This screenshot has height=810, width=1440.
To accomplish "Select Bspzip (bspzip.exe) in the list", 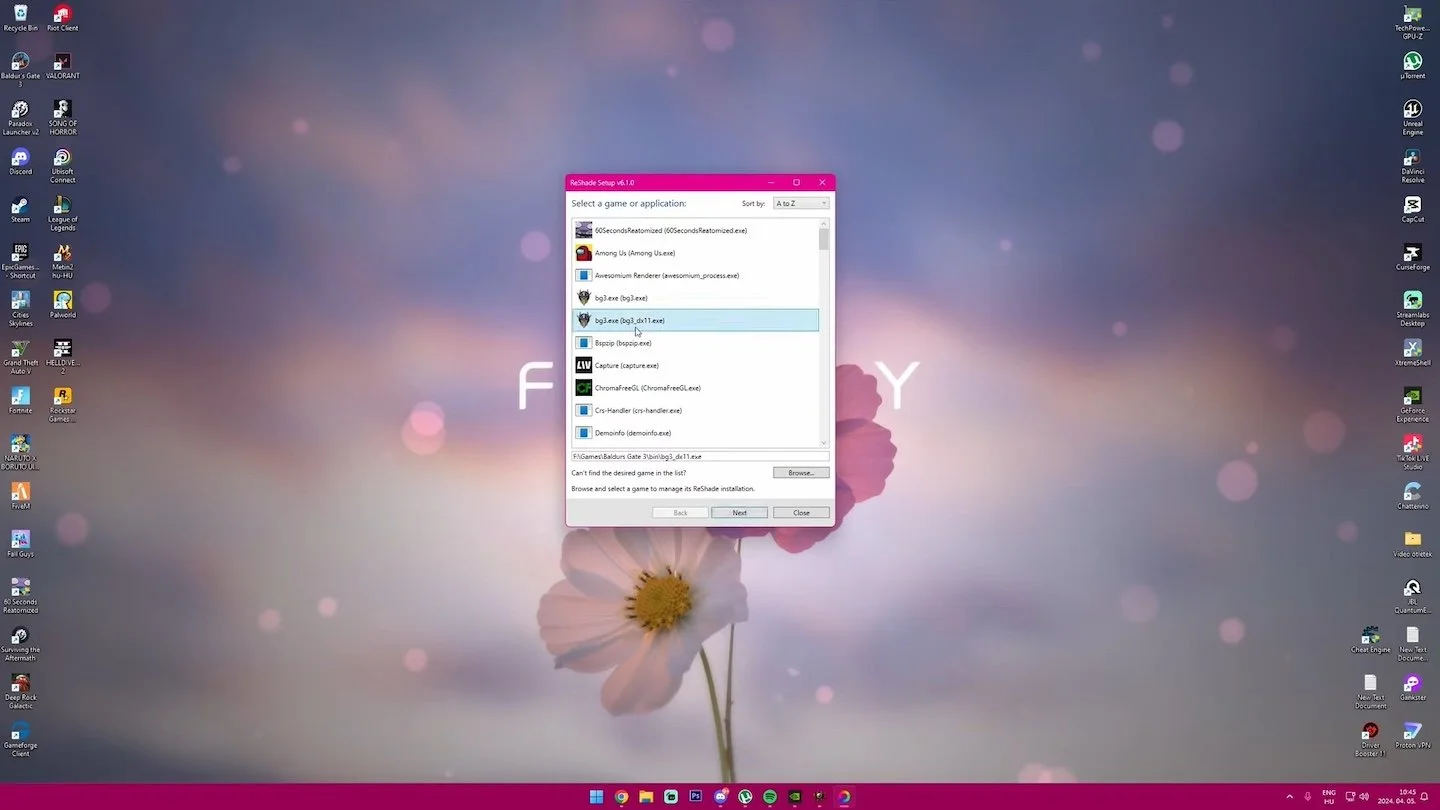I will click(695, 343).
